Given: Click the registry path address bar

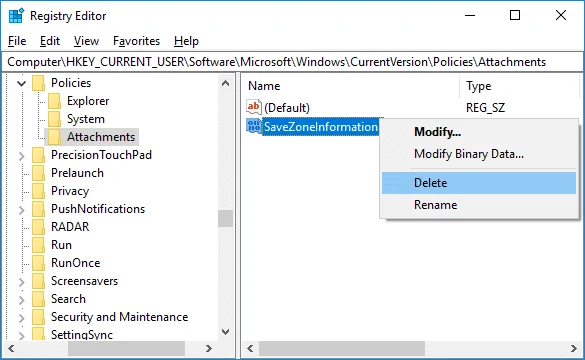Looking at the screenshot, I should click(292, 62).
